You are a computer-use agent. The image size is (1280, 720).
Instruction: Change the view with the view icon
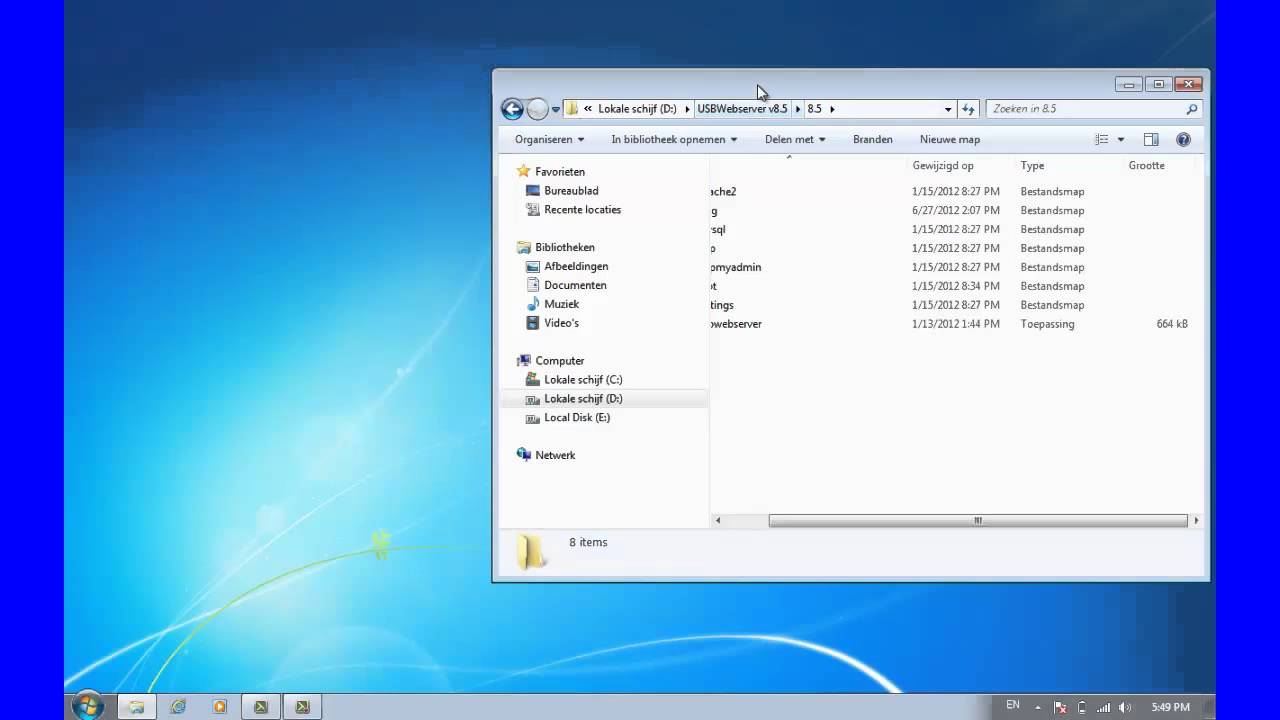coord(1102,139)
